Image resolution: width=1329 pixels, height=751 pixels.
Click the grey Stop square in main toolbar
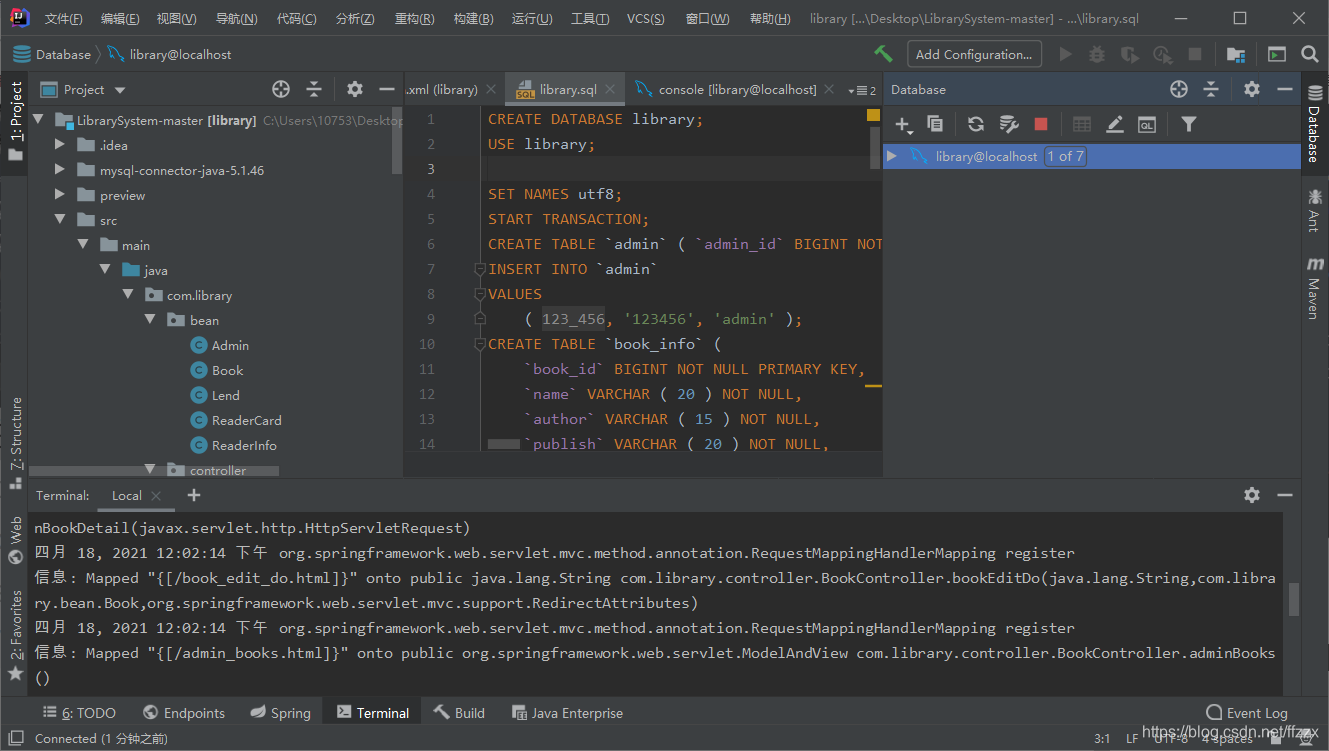point(1194,54)
